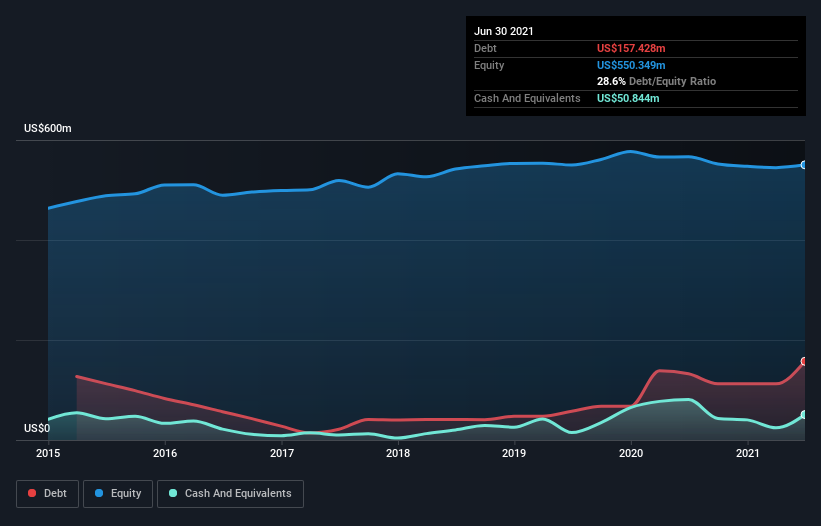Screen dimensions: 821x526
Task: Click the US$600m y-axis label
Action: coord(48,128)
